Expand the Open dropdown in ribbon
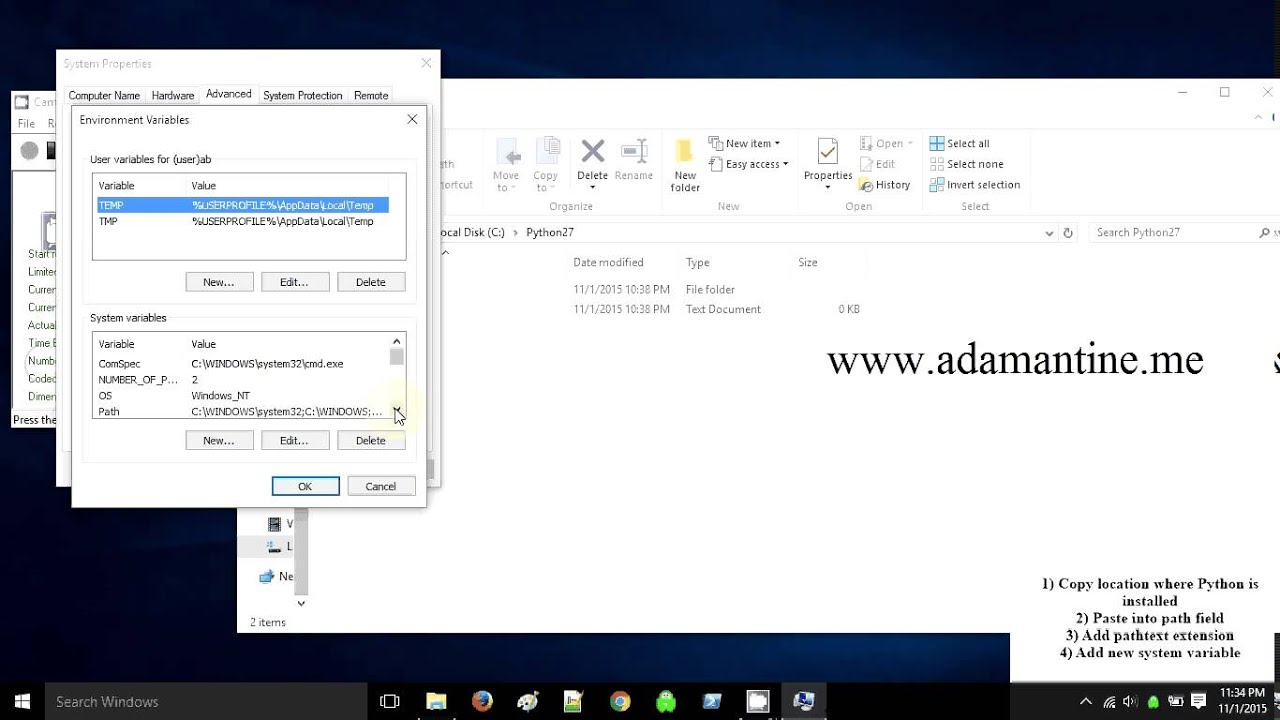 click(x=885, y=143)
